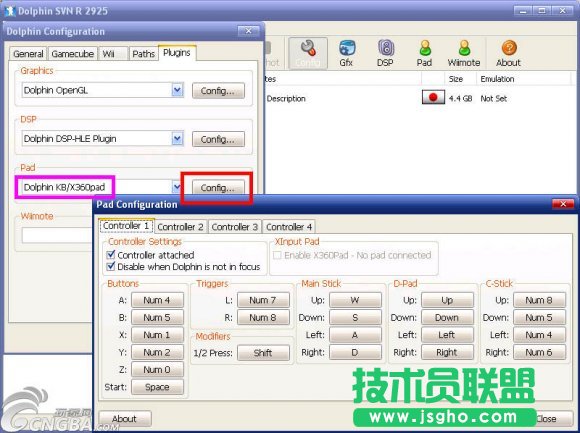The height and width of the screenshot is (433, 580).
Task: Open the Dolphin DSP-HLE Plugin combo box
Action: pyautogui.click(x=102, y=139)
